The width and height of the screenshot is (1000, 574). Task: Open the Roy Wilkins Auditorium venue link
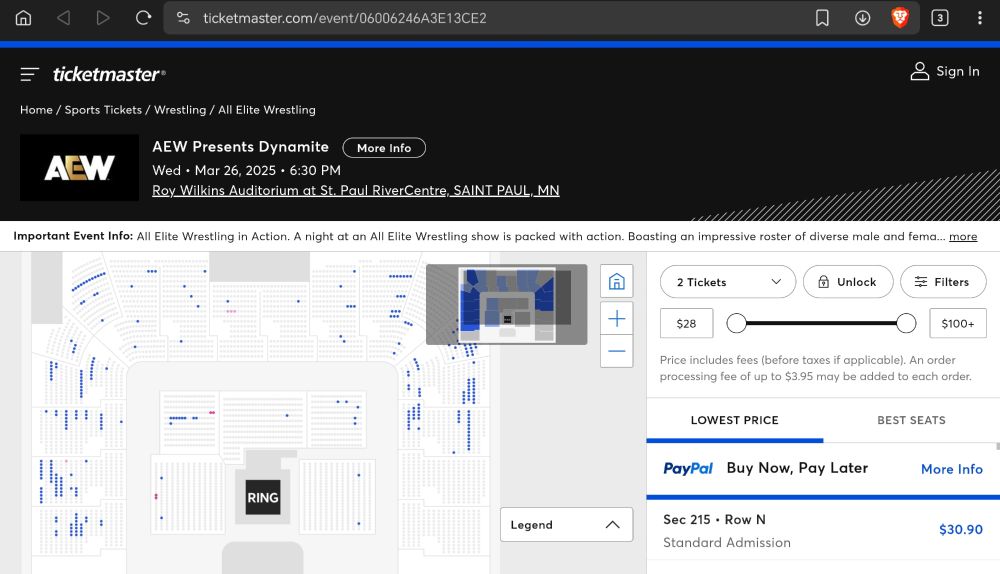[x=356, y=191]
